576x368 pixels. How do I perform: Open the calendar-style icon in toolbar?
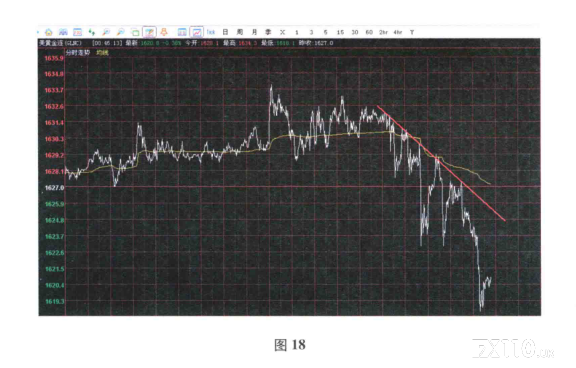pos(78,32)
